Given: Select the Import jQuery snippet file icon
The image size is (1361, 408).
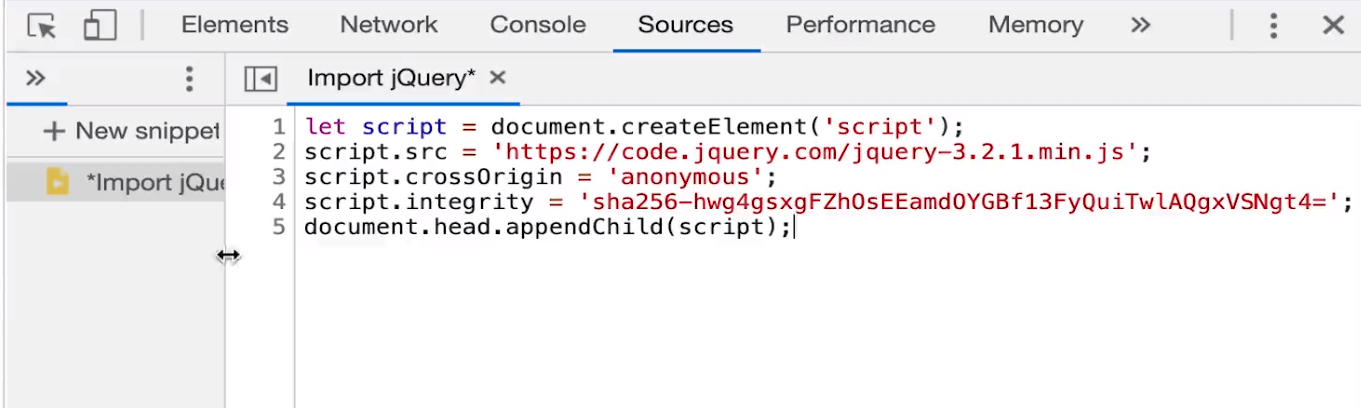Looking at the screenshot, I should (58, 182).
